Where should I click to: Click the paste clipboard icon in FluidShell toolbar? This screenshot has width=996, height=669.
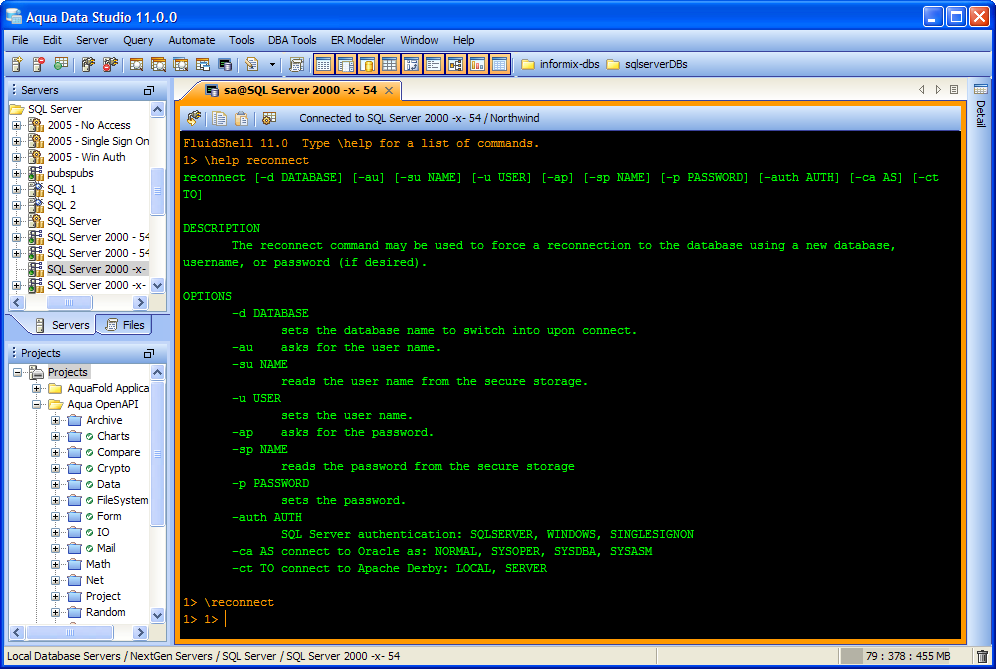[x=241, y=118]
